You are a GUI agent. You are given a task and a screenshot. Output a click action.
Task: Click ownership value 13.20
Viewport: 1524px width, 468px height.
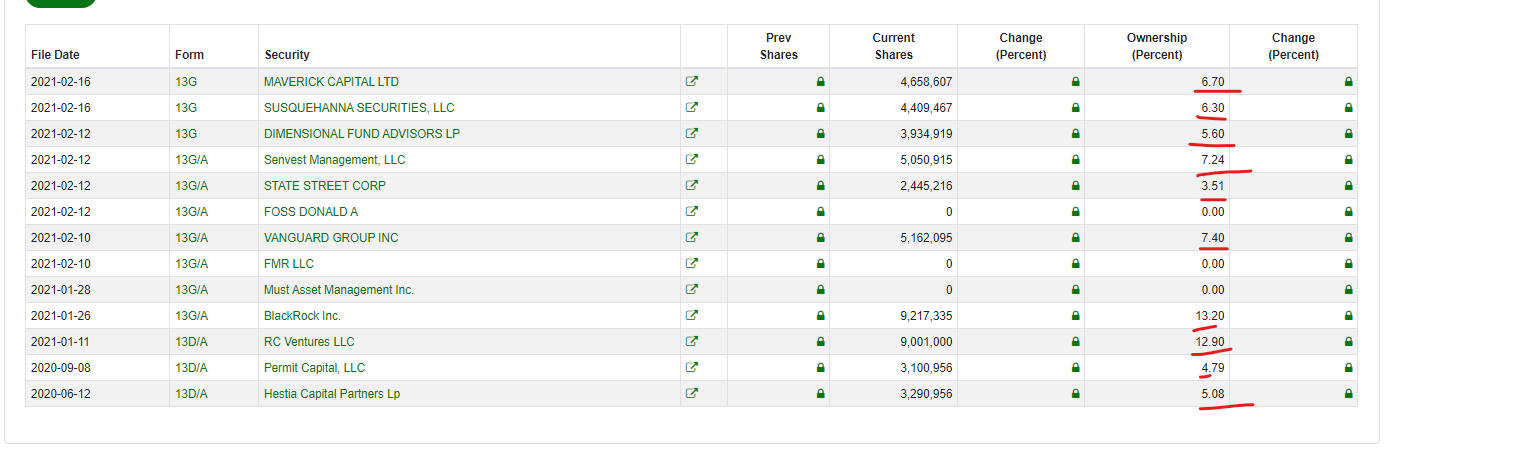pos(1210,316)
